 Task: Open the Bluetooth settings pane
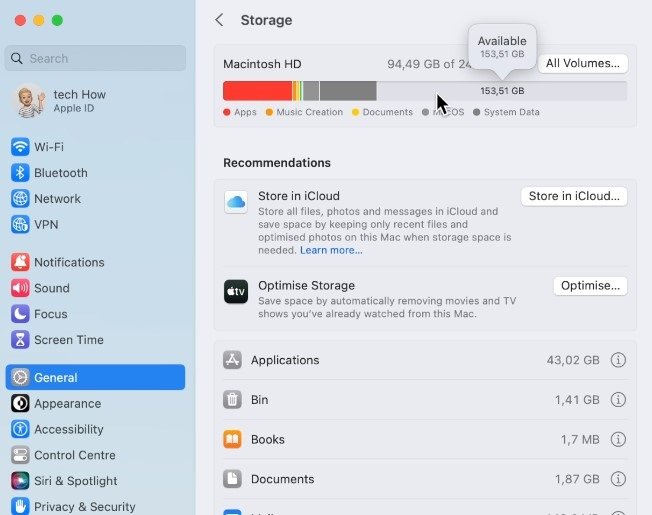pyautogui.click(x=95, y=172)
